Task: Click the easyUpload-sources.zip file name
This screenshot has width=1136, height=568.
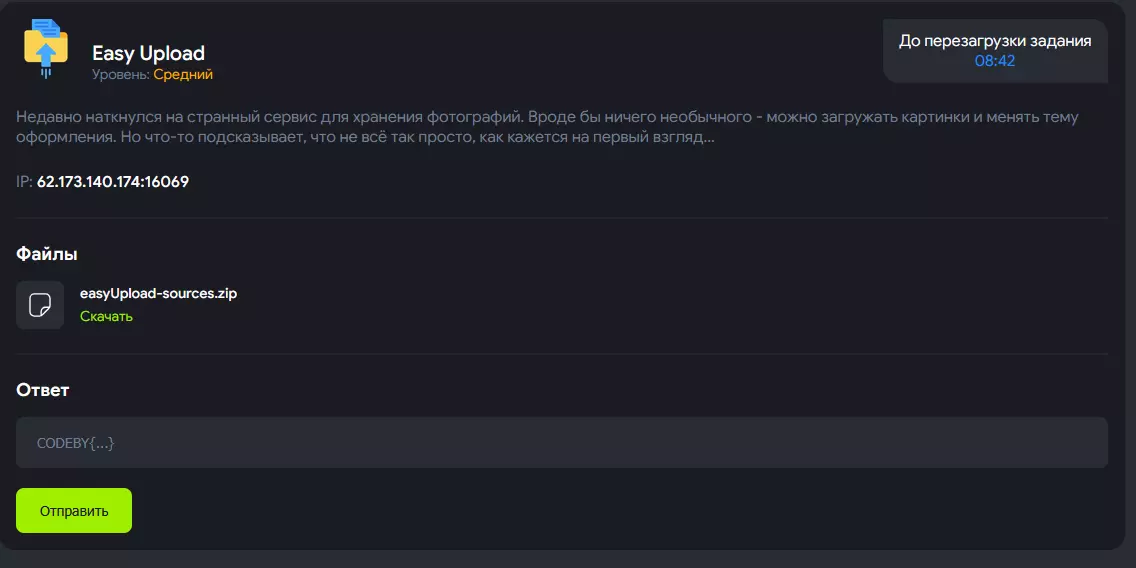Action: [x=159, y=294]
